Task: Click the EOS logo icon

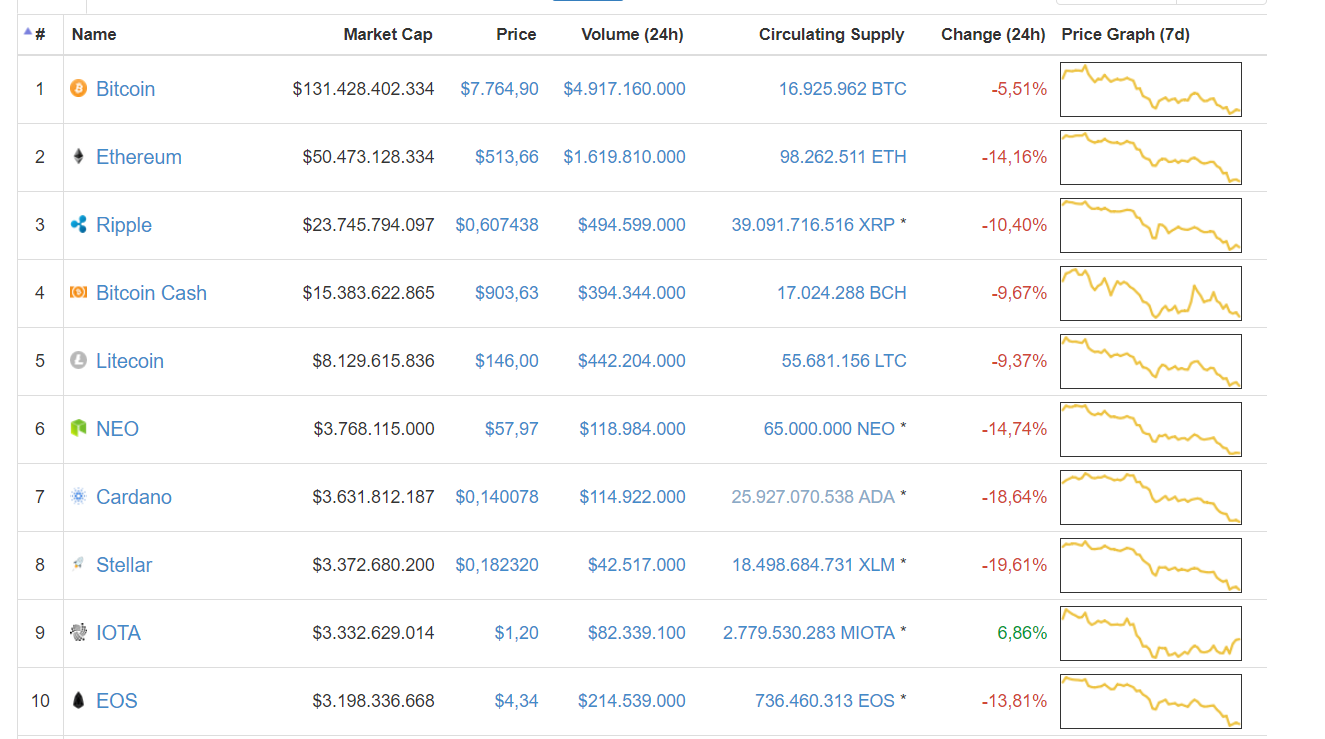Action: click(79, 701)
